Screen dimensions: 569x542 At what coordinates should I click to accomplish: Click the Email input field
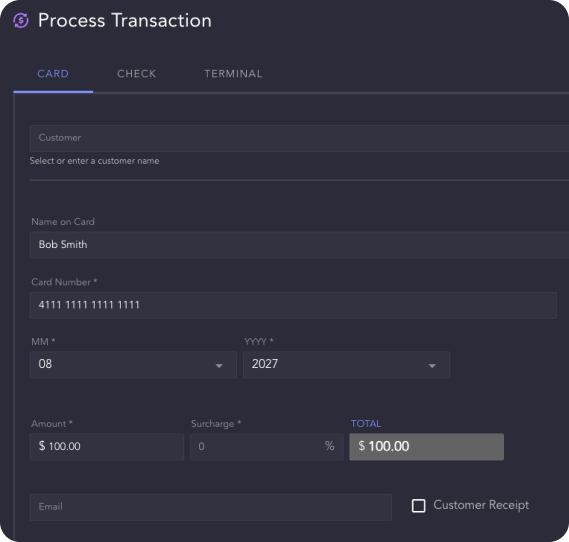210,507
